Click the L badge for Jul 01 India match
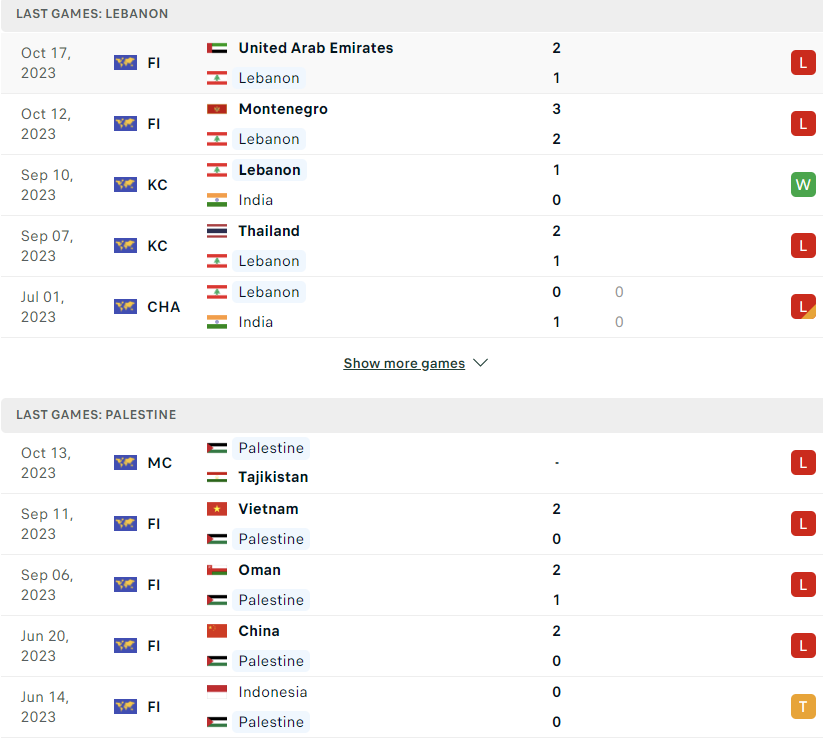823x742 pixels. [x=803, y=306]
